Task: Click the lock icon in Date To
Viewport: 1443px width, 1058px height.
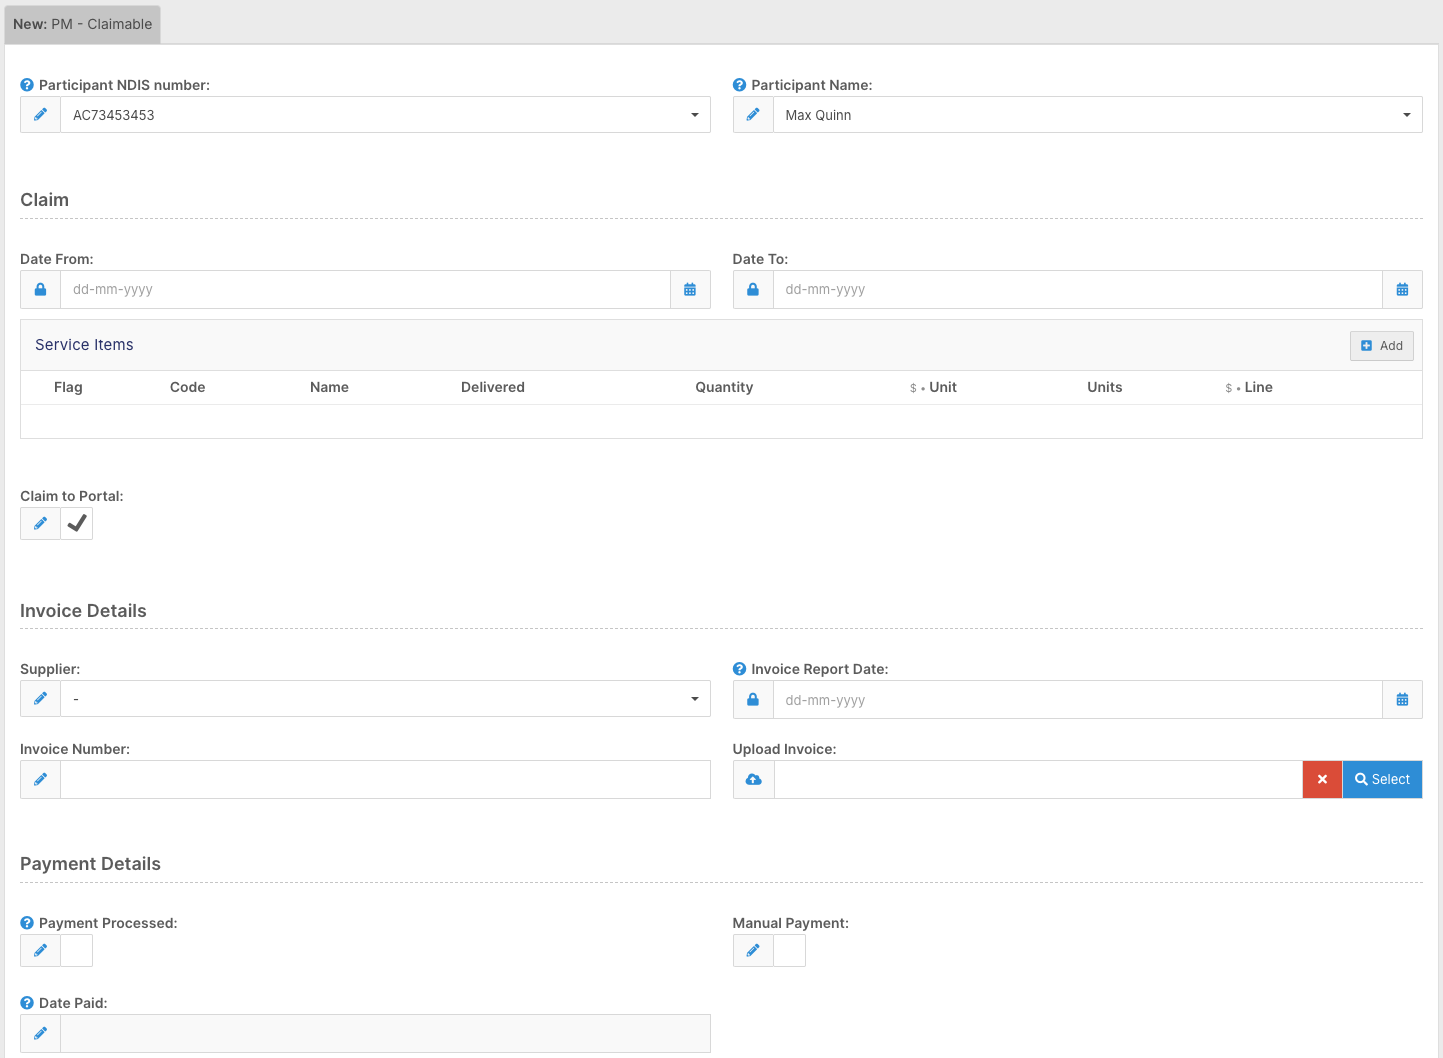Action: (753, 289)
